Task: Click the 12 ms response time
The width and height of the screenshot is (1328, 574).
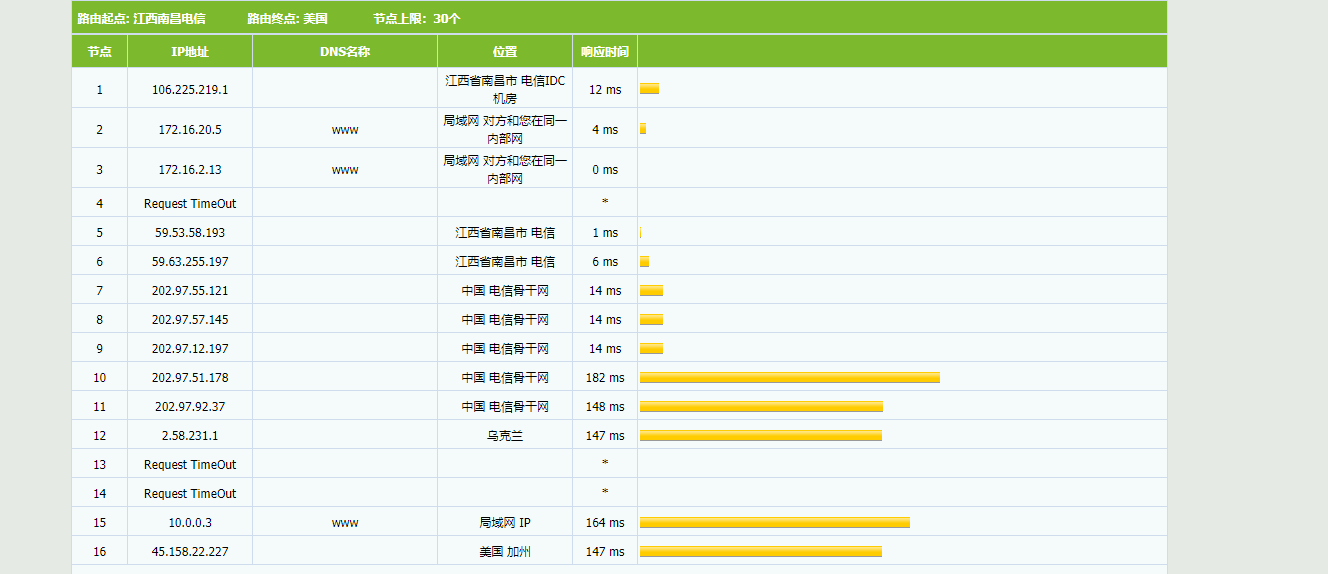Action: (x=605, y=89)
